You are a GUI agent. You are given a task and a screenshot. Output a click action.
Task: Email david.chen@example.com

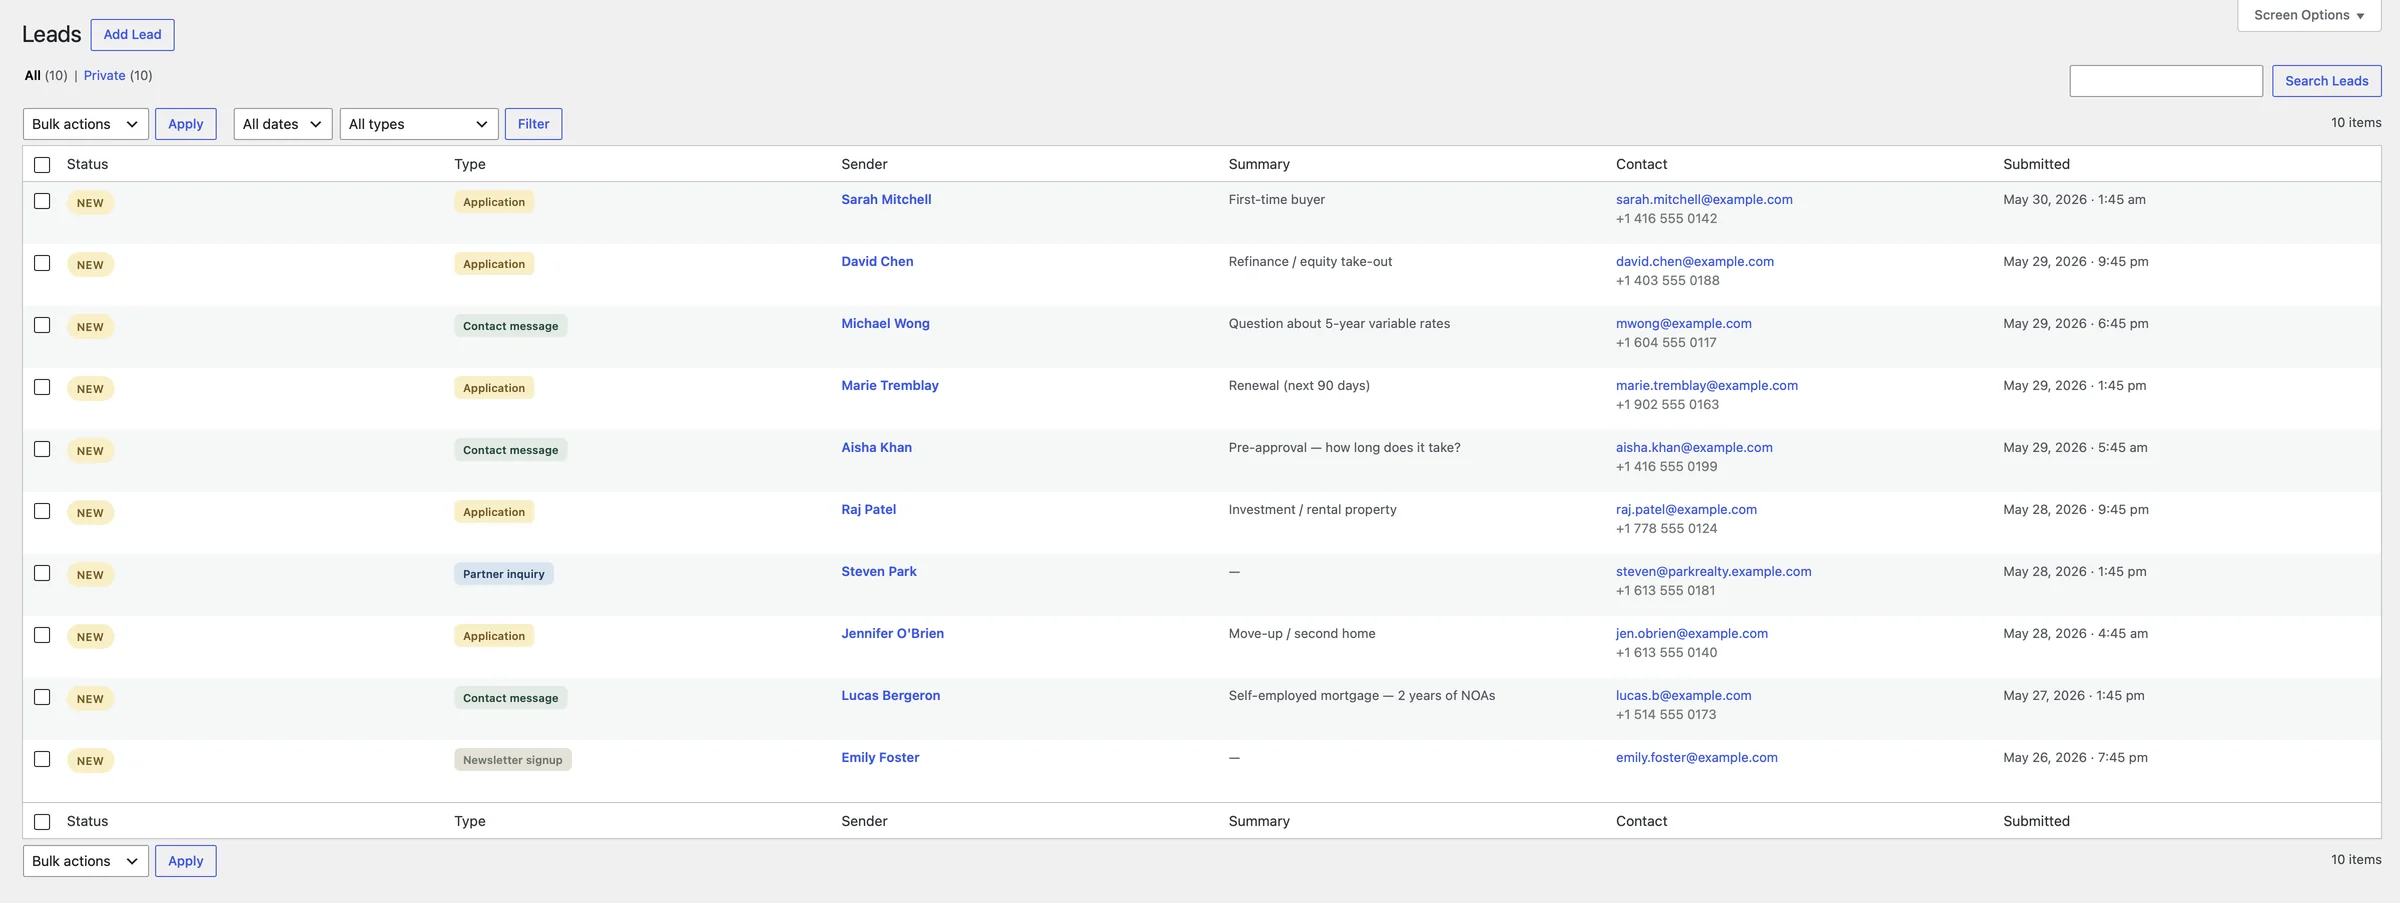click(1695, 262)
